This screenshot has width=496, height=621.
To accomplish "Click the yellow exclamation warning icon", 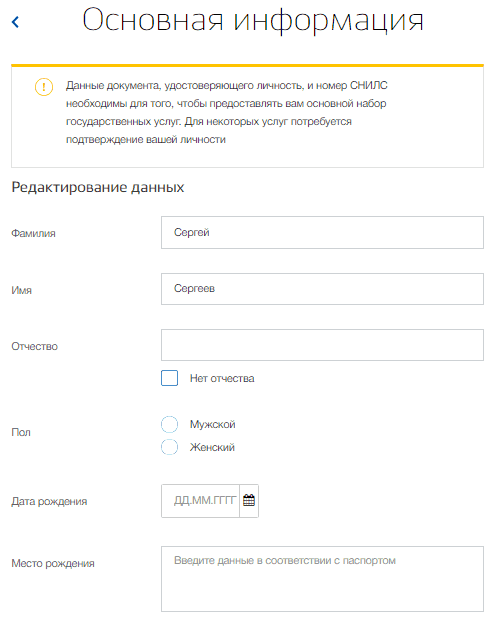I will [44, 87].
